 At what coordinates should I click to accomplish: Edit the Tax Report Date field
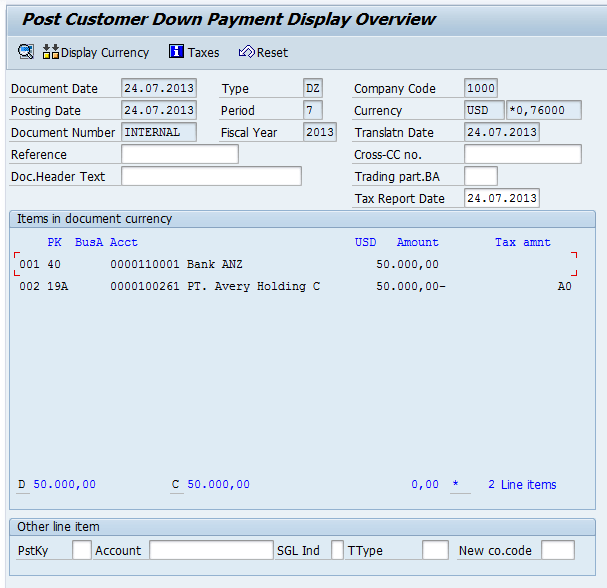click(x=501, y=198)
